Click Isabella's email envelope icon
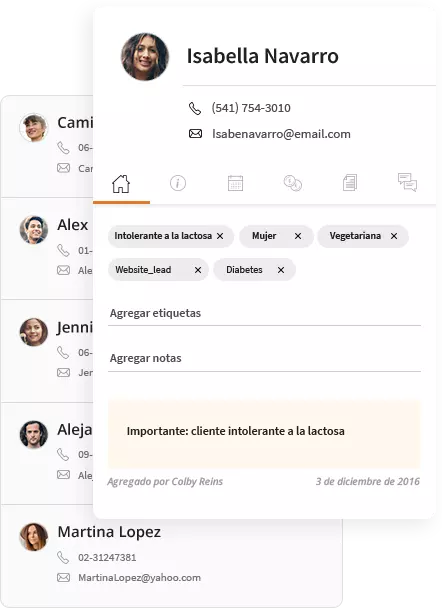Image resolution: width=442 pixels, height=608 pixels. pos(195,134)
